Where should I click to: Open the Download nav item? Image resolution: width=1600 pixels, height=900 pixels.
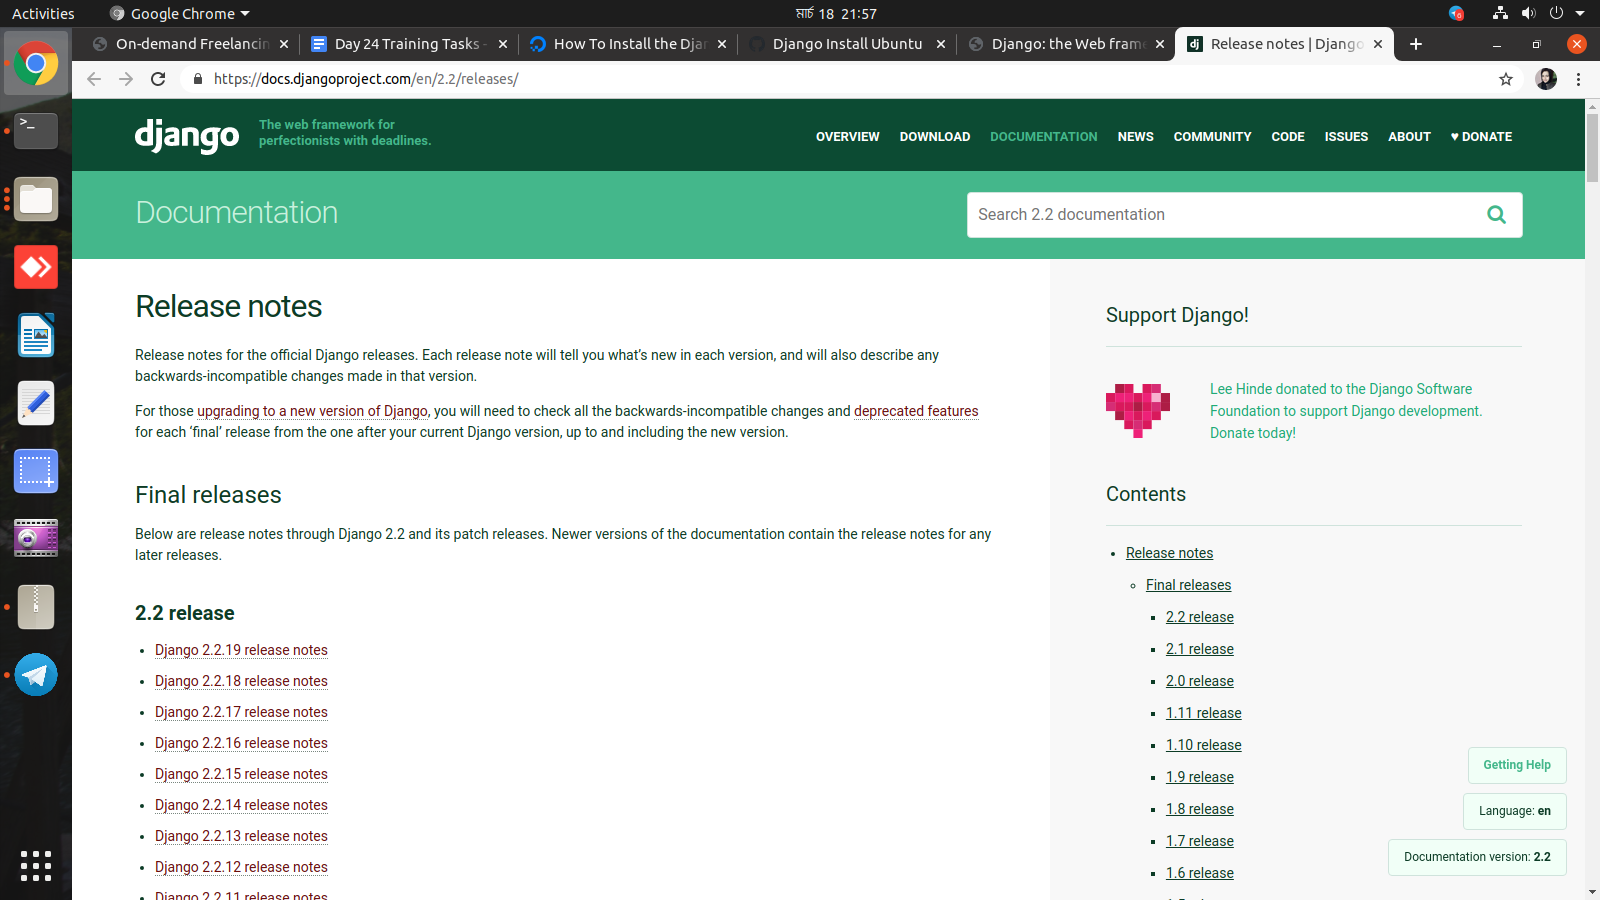pos(935,137)
